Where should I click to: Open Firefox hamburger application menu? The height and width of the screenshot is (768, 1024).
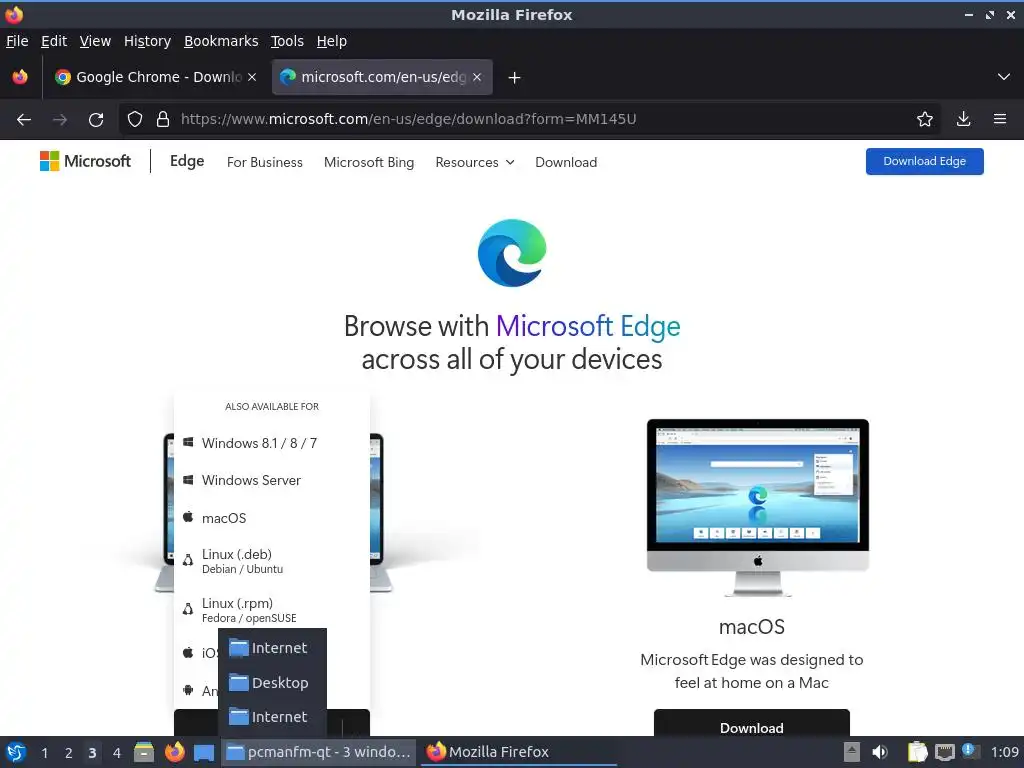[x=1000, y=119]
